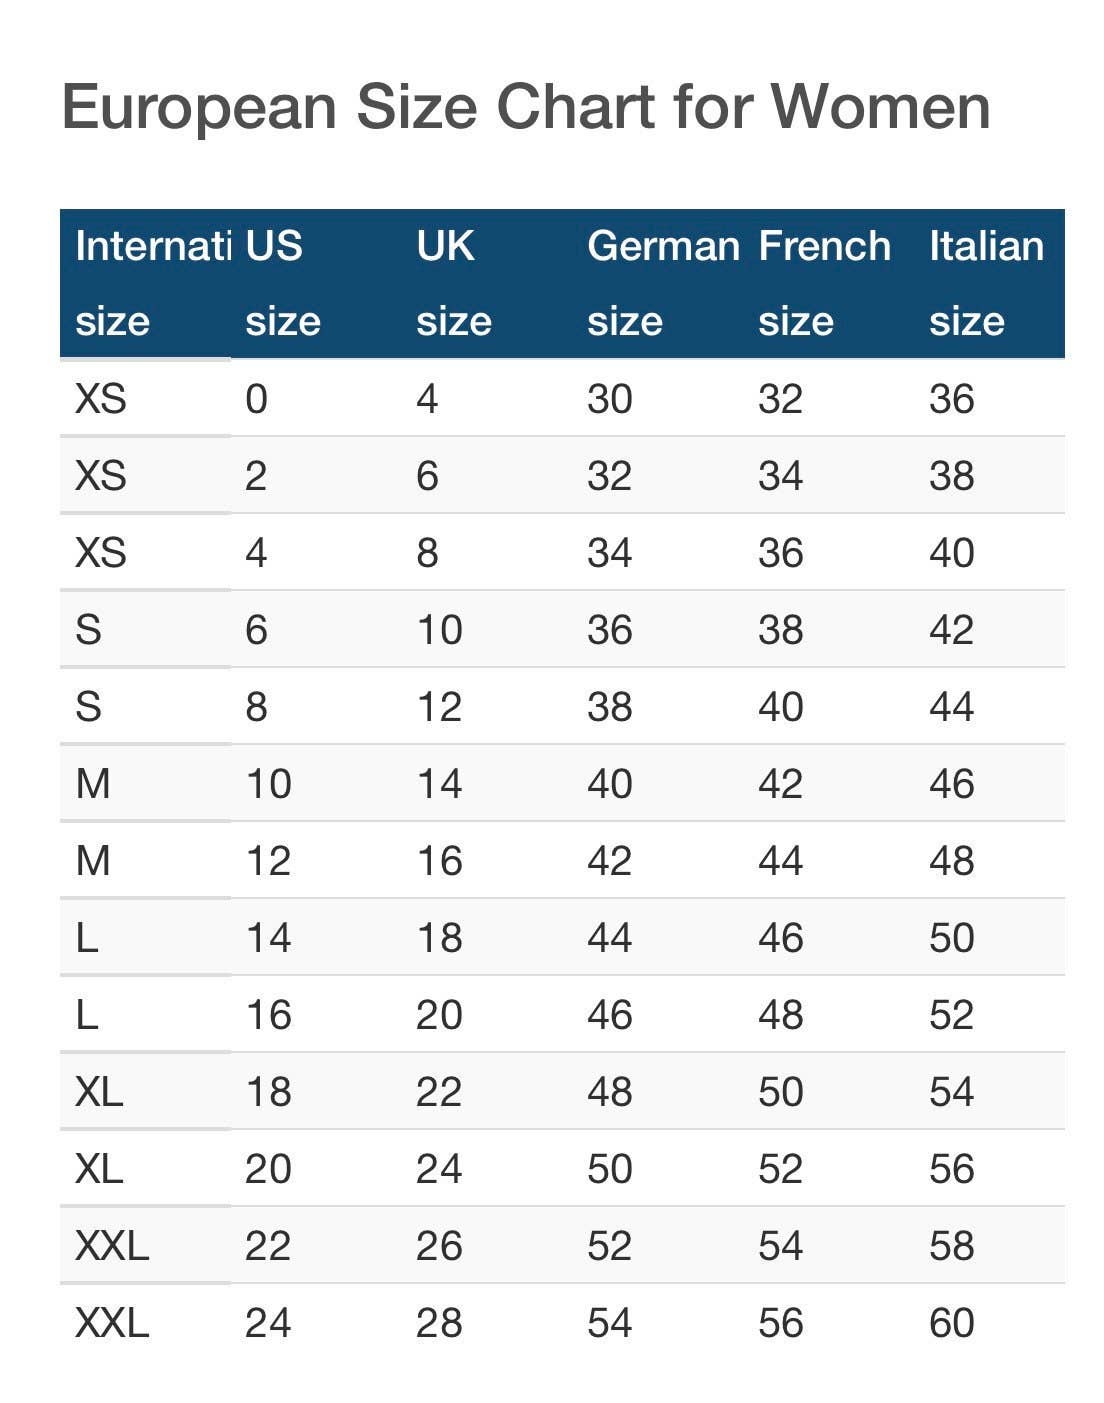Select UK size 24 cell
This screenshot has width=1104, height=1403.
439,1169
